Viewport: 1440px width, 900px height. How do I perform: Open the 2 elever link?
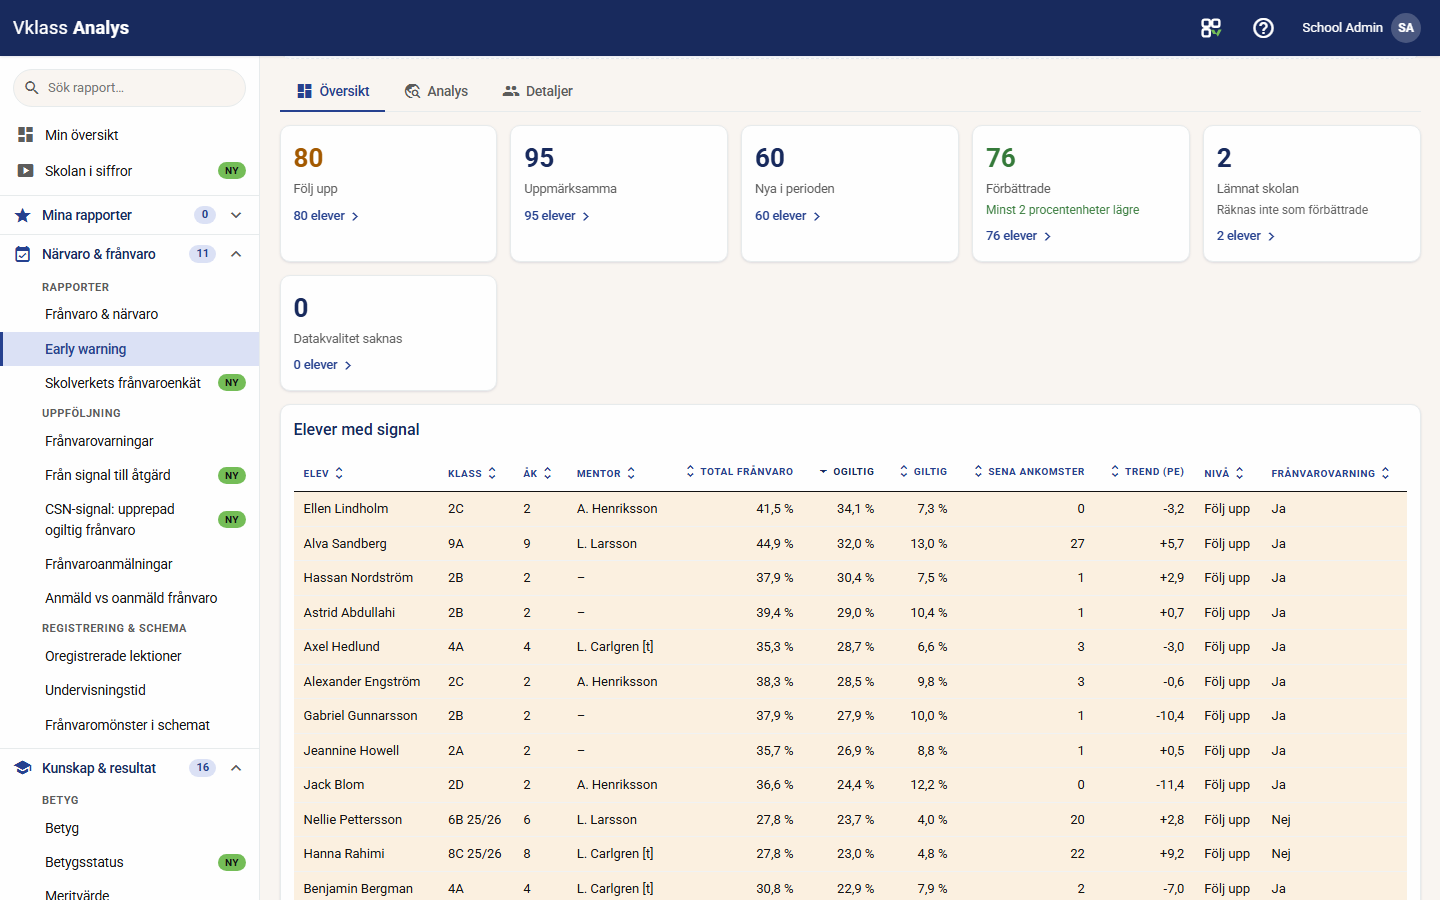pos(1246,236)
